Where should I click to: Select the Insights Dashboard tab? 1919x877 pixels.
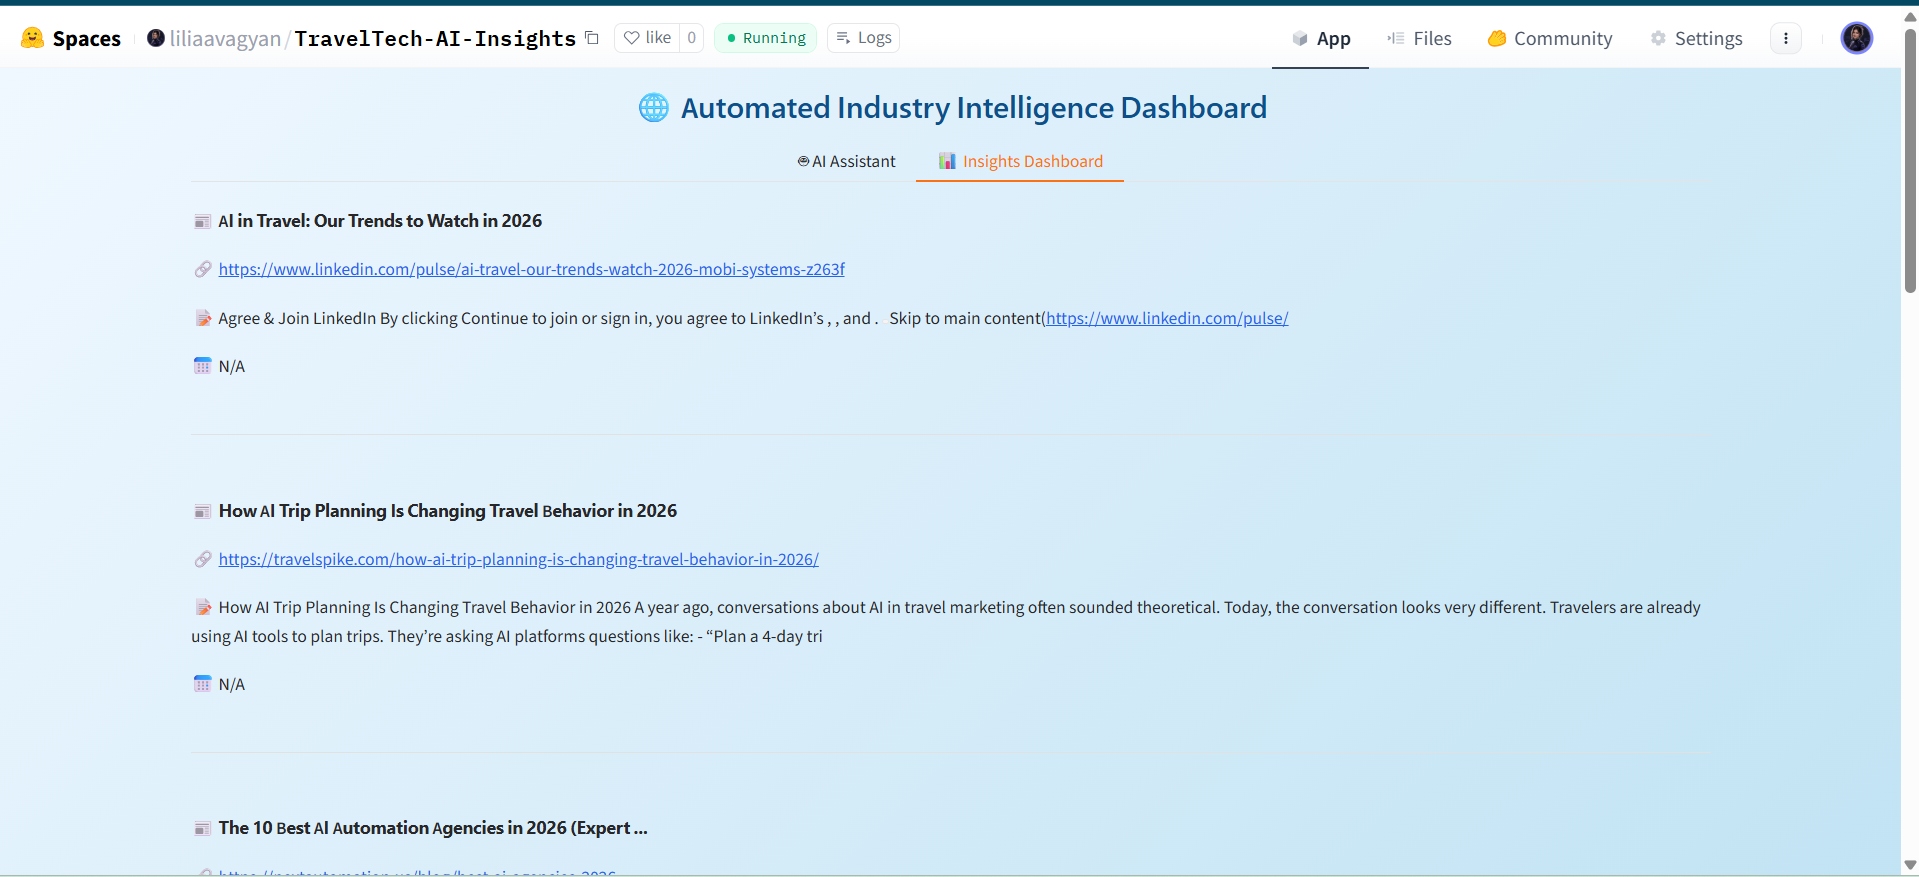(x=1020, y=161)
